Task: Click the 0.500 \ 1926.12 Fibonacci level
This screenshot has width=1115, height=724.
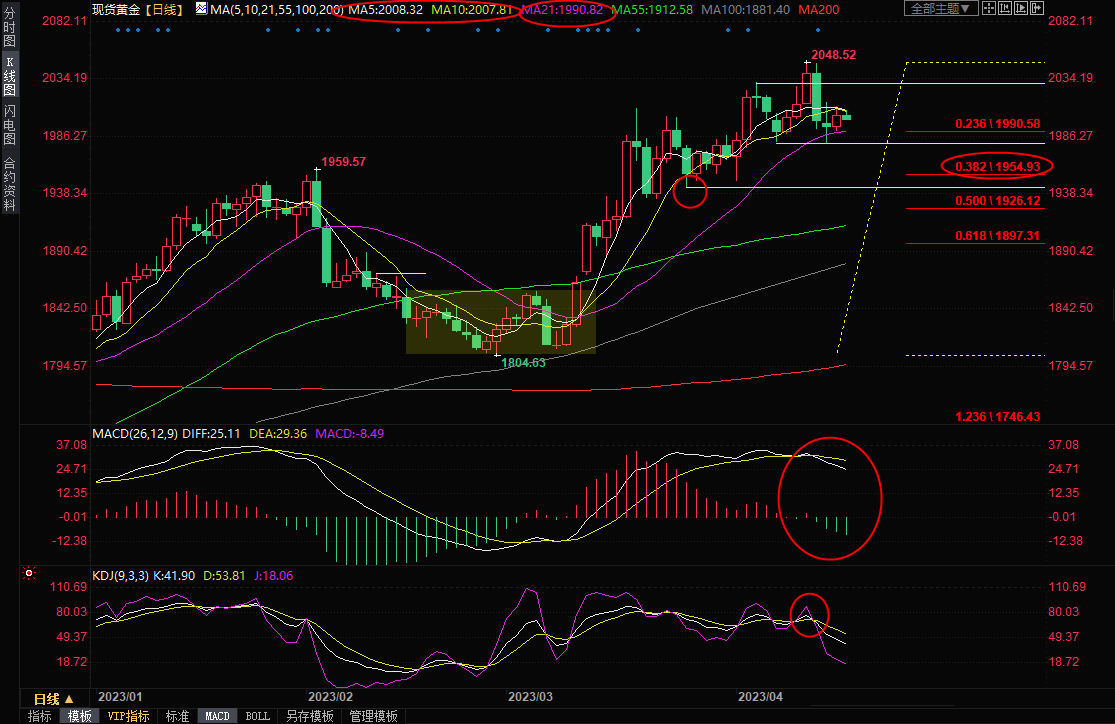Action: (998, 201)
